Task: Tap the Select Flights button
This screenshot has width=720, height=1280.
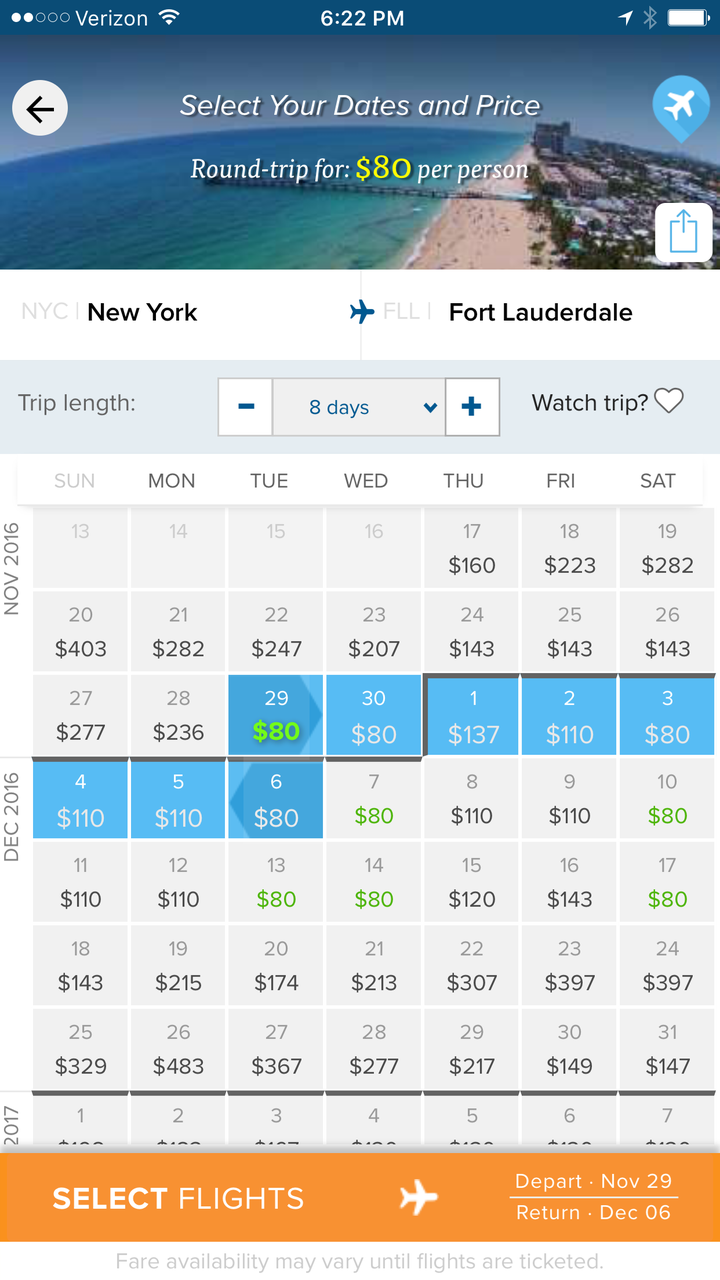Action: click(x=178, y=1198)
